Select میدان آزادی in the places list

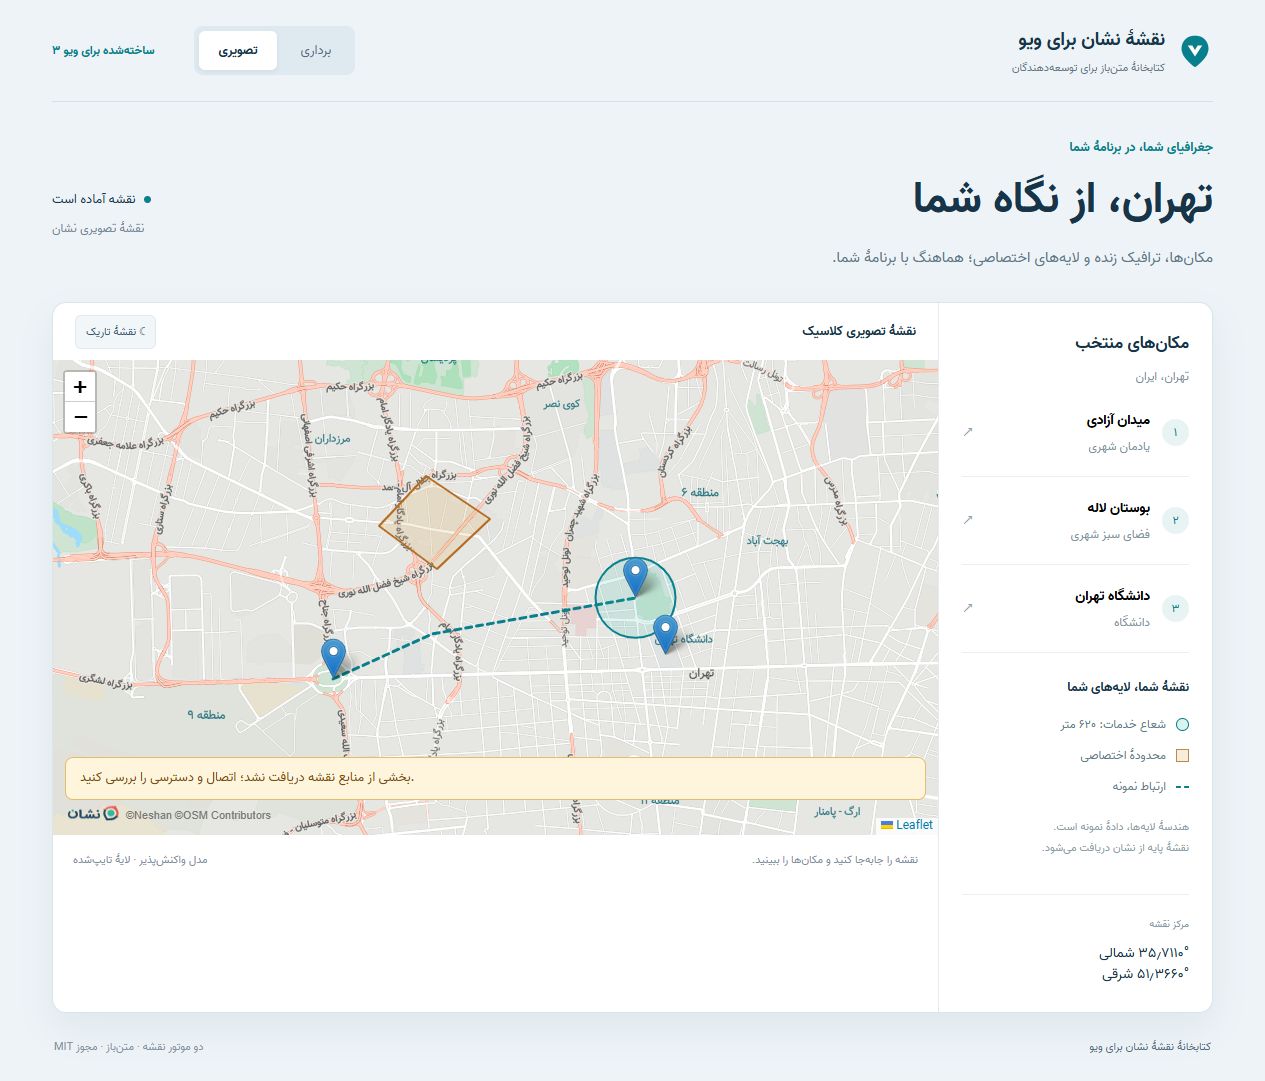[x=1075, y=433]
